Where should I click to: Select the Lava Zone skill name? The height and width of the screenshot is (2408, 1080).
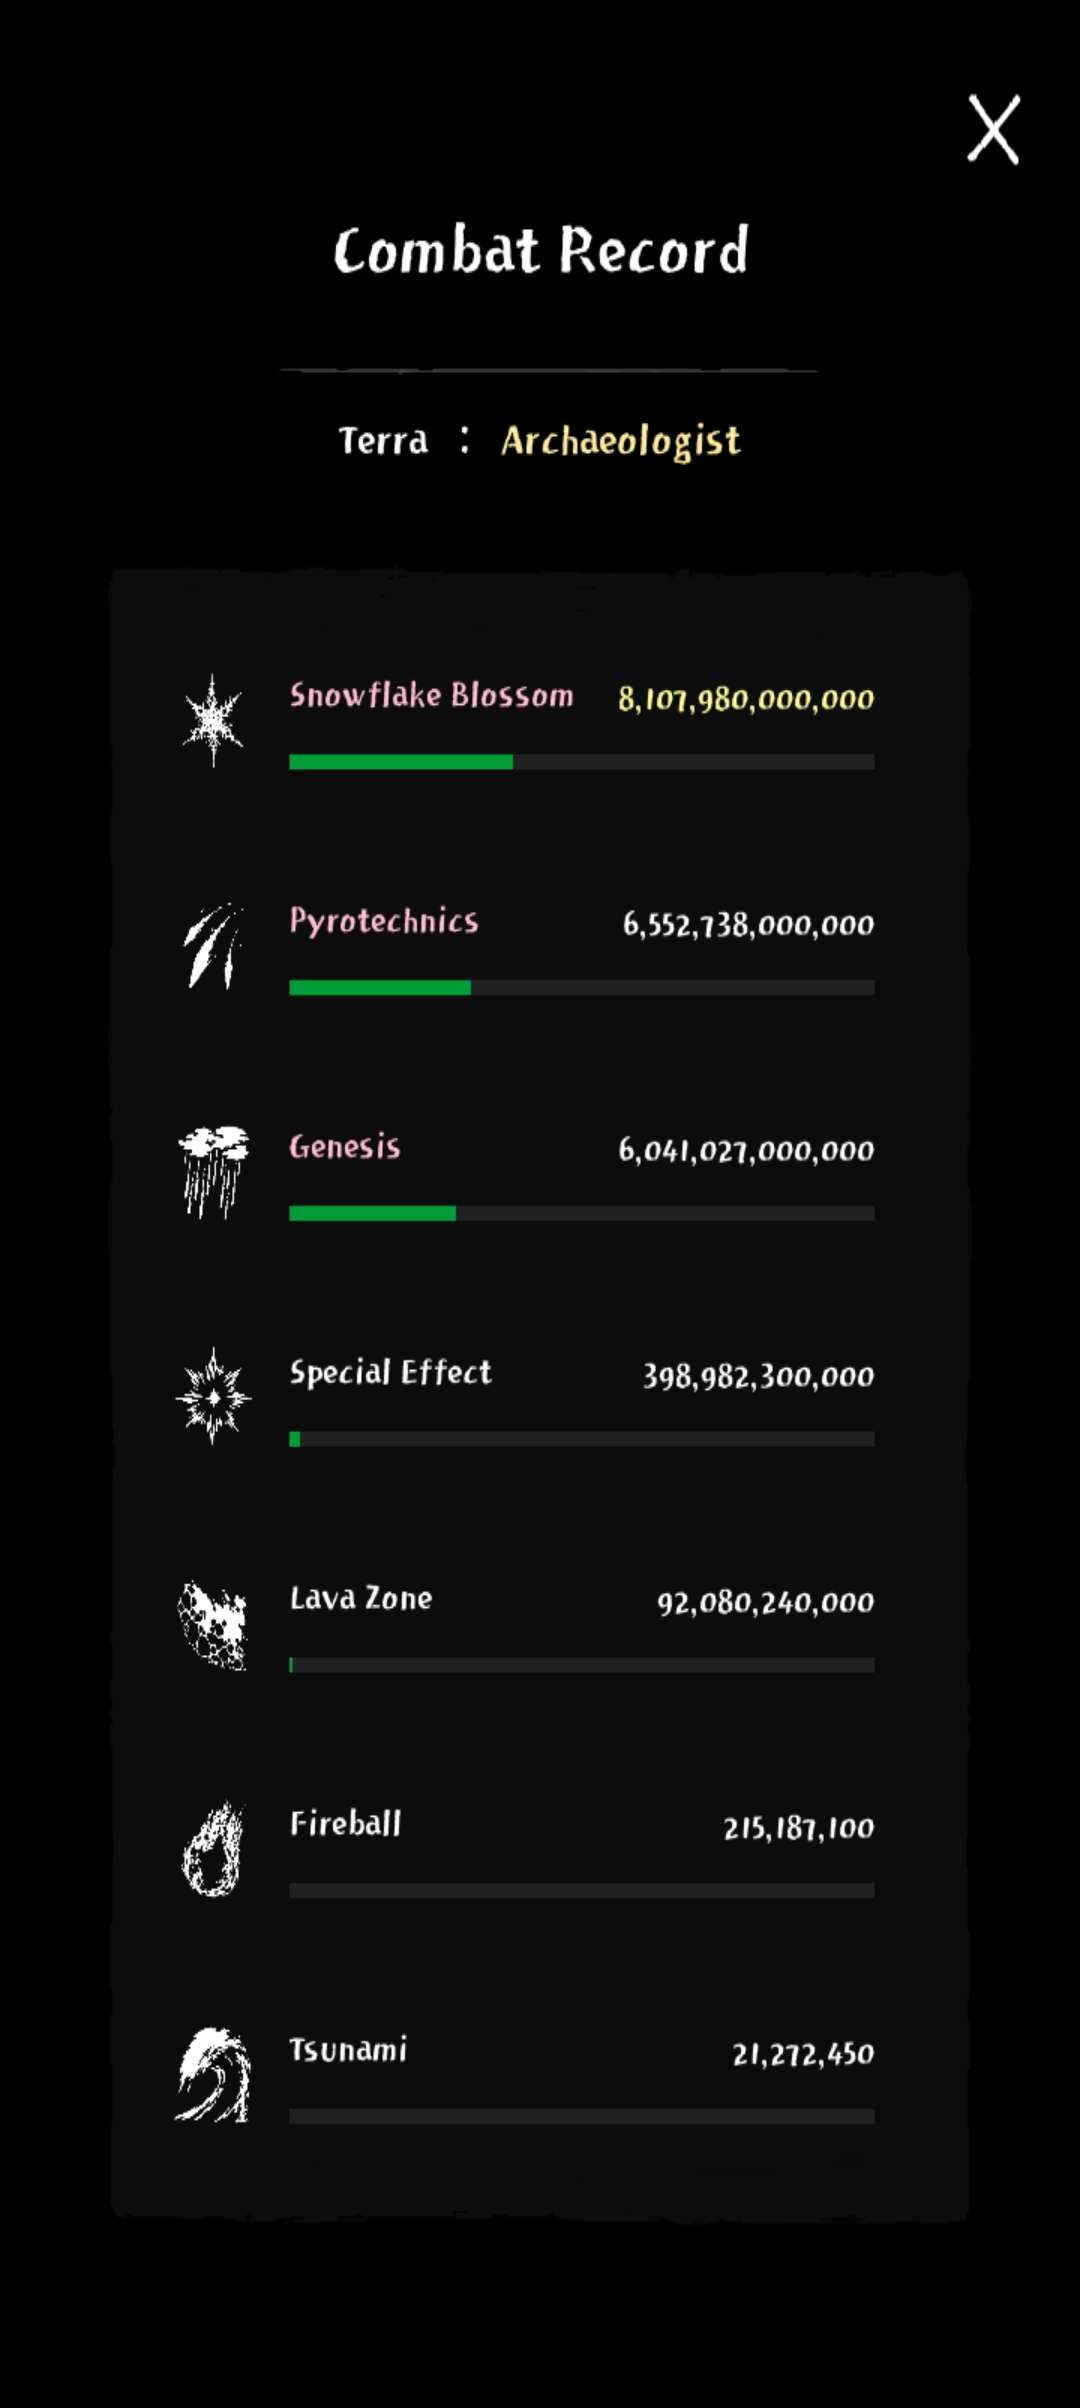[x=361, y=1598]
